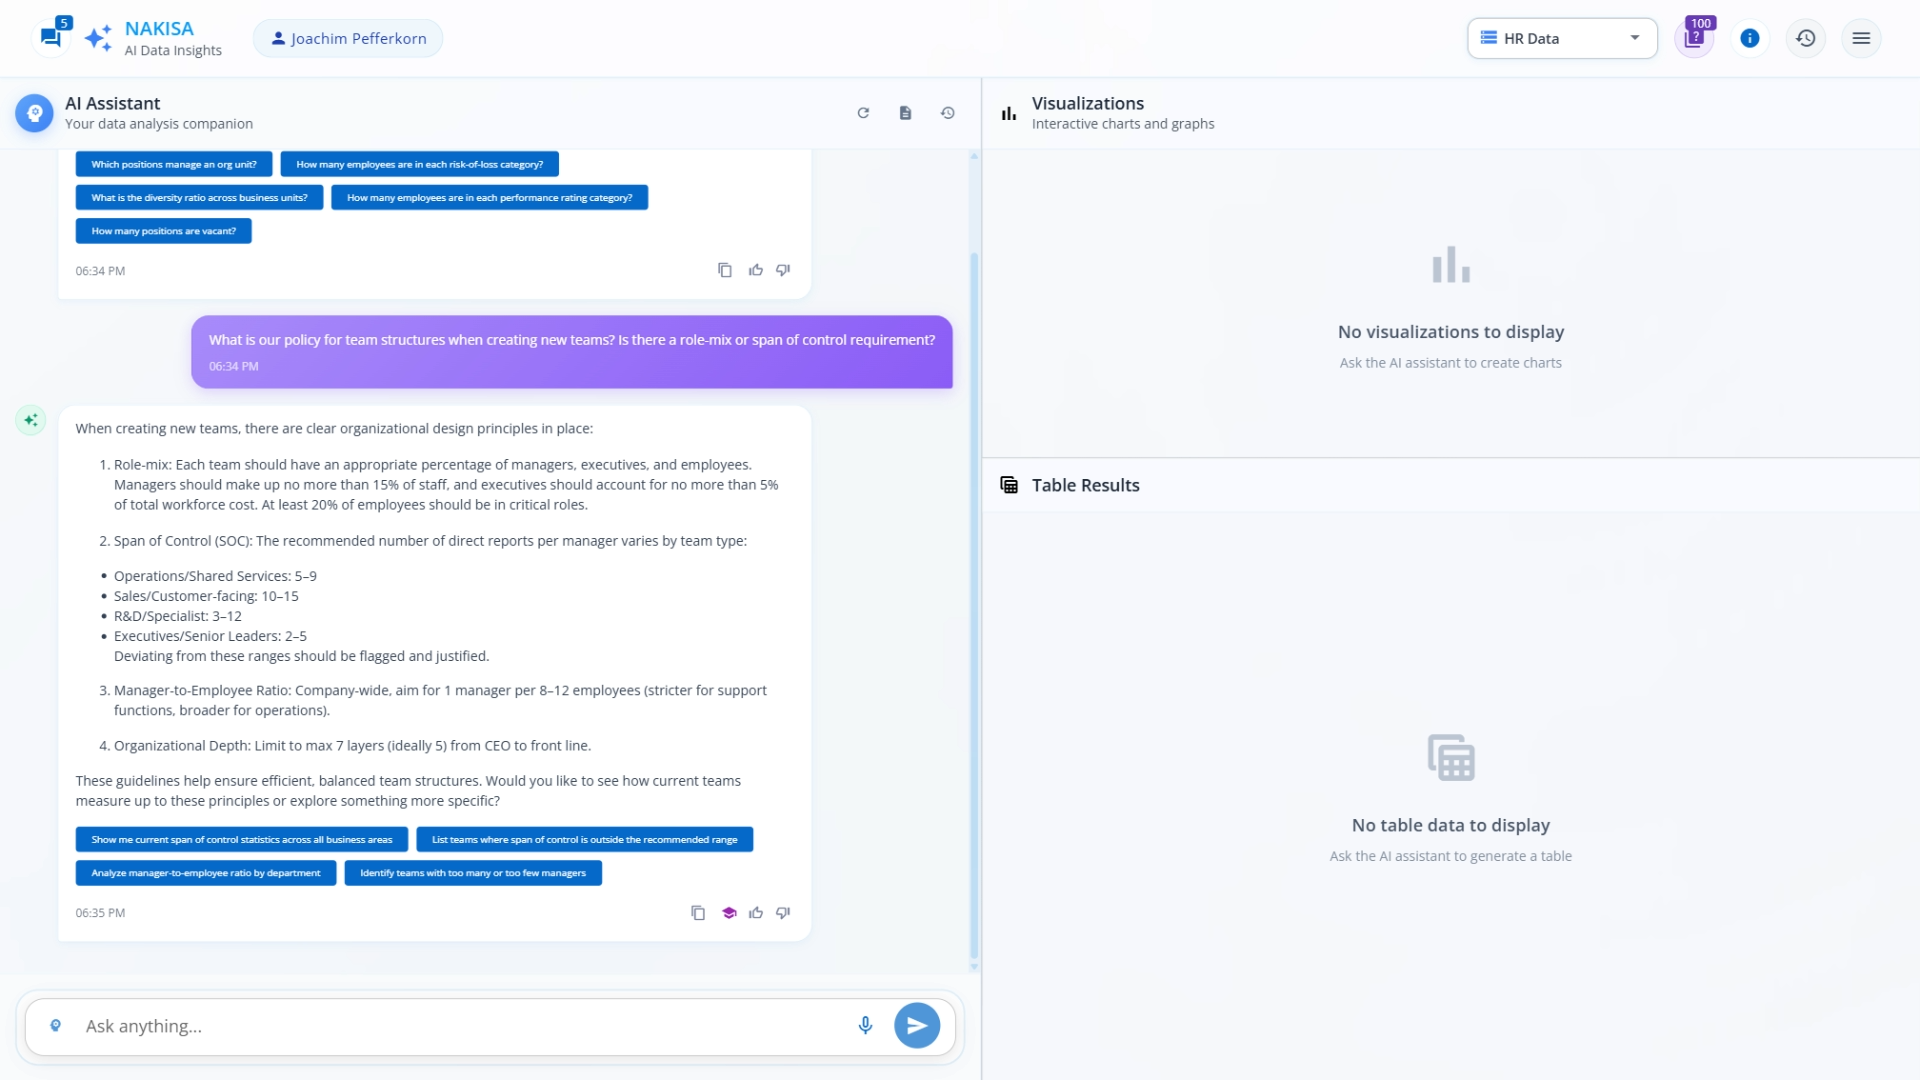The height and width of the screenshot is (1080, 1920).
Task: Thumbs up the 06:35 PM response
Action: click(x=756, y=913)
